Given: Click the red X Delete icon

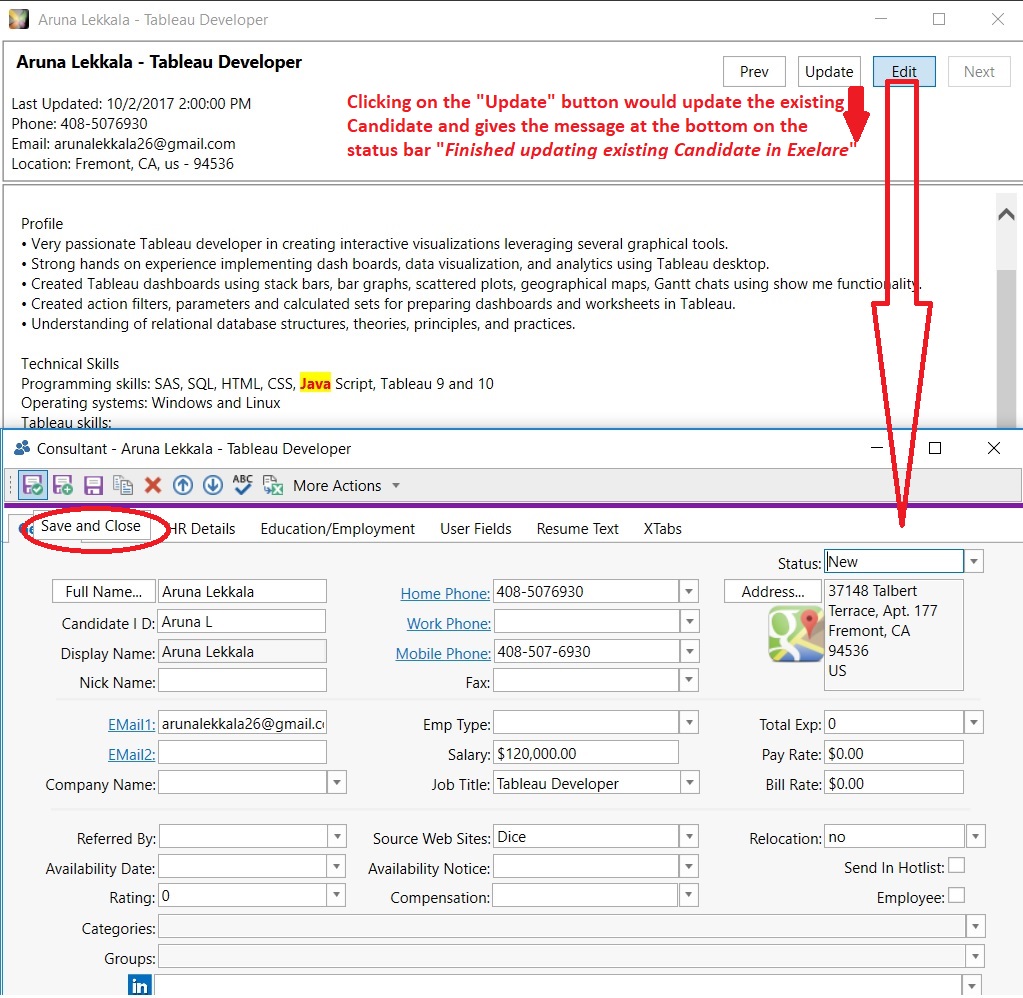Looking at the screenshot, I should coord(153,485).
